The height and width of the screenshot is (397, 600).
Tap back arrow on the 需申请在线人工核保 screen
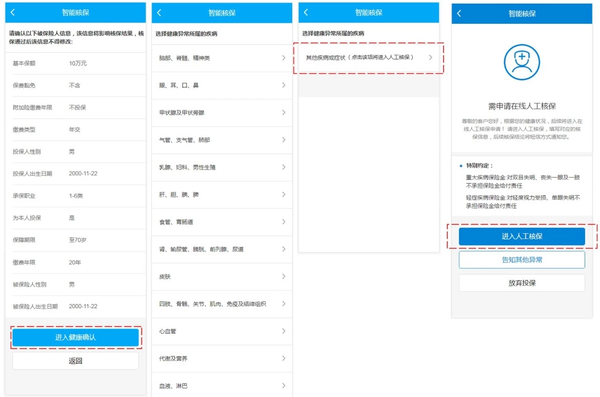point(459,13)
